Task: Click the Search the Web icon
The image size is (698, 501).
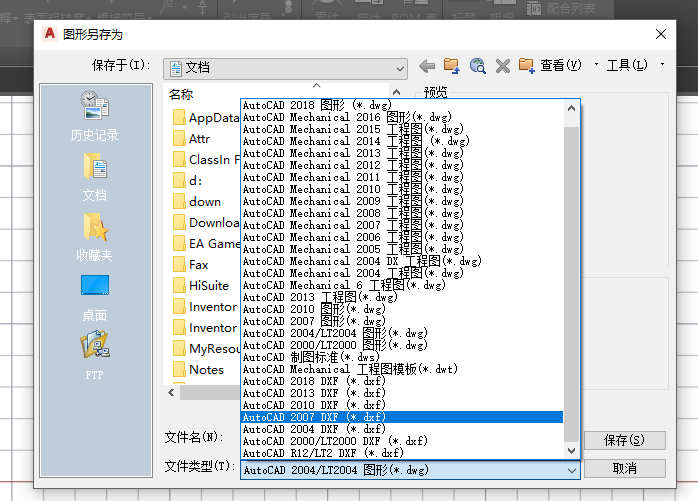Action: tap(478, 66)
